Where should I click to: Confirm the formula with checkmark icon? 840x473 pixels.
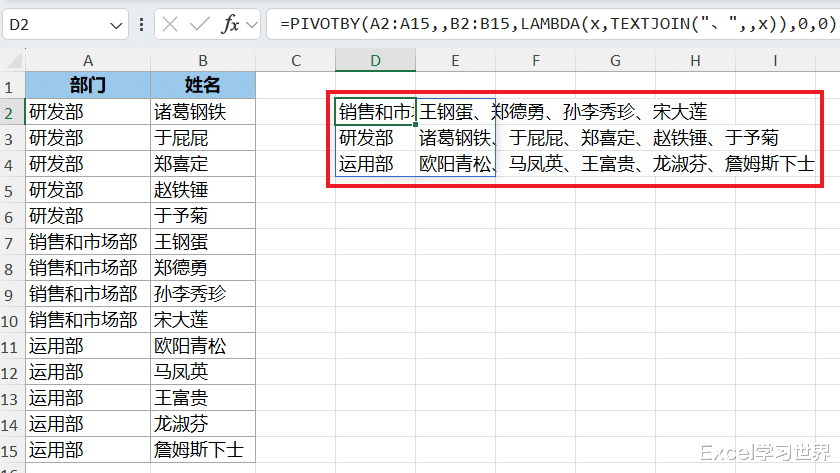[x=200, y=24]
